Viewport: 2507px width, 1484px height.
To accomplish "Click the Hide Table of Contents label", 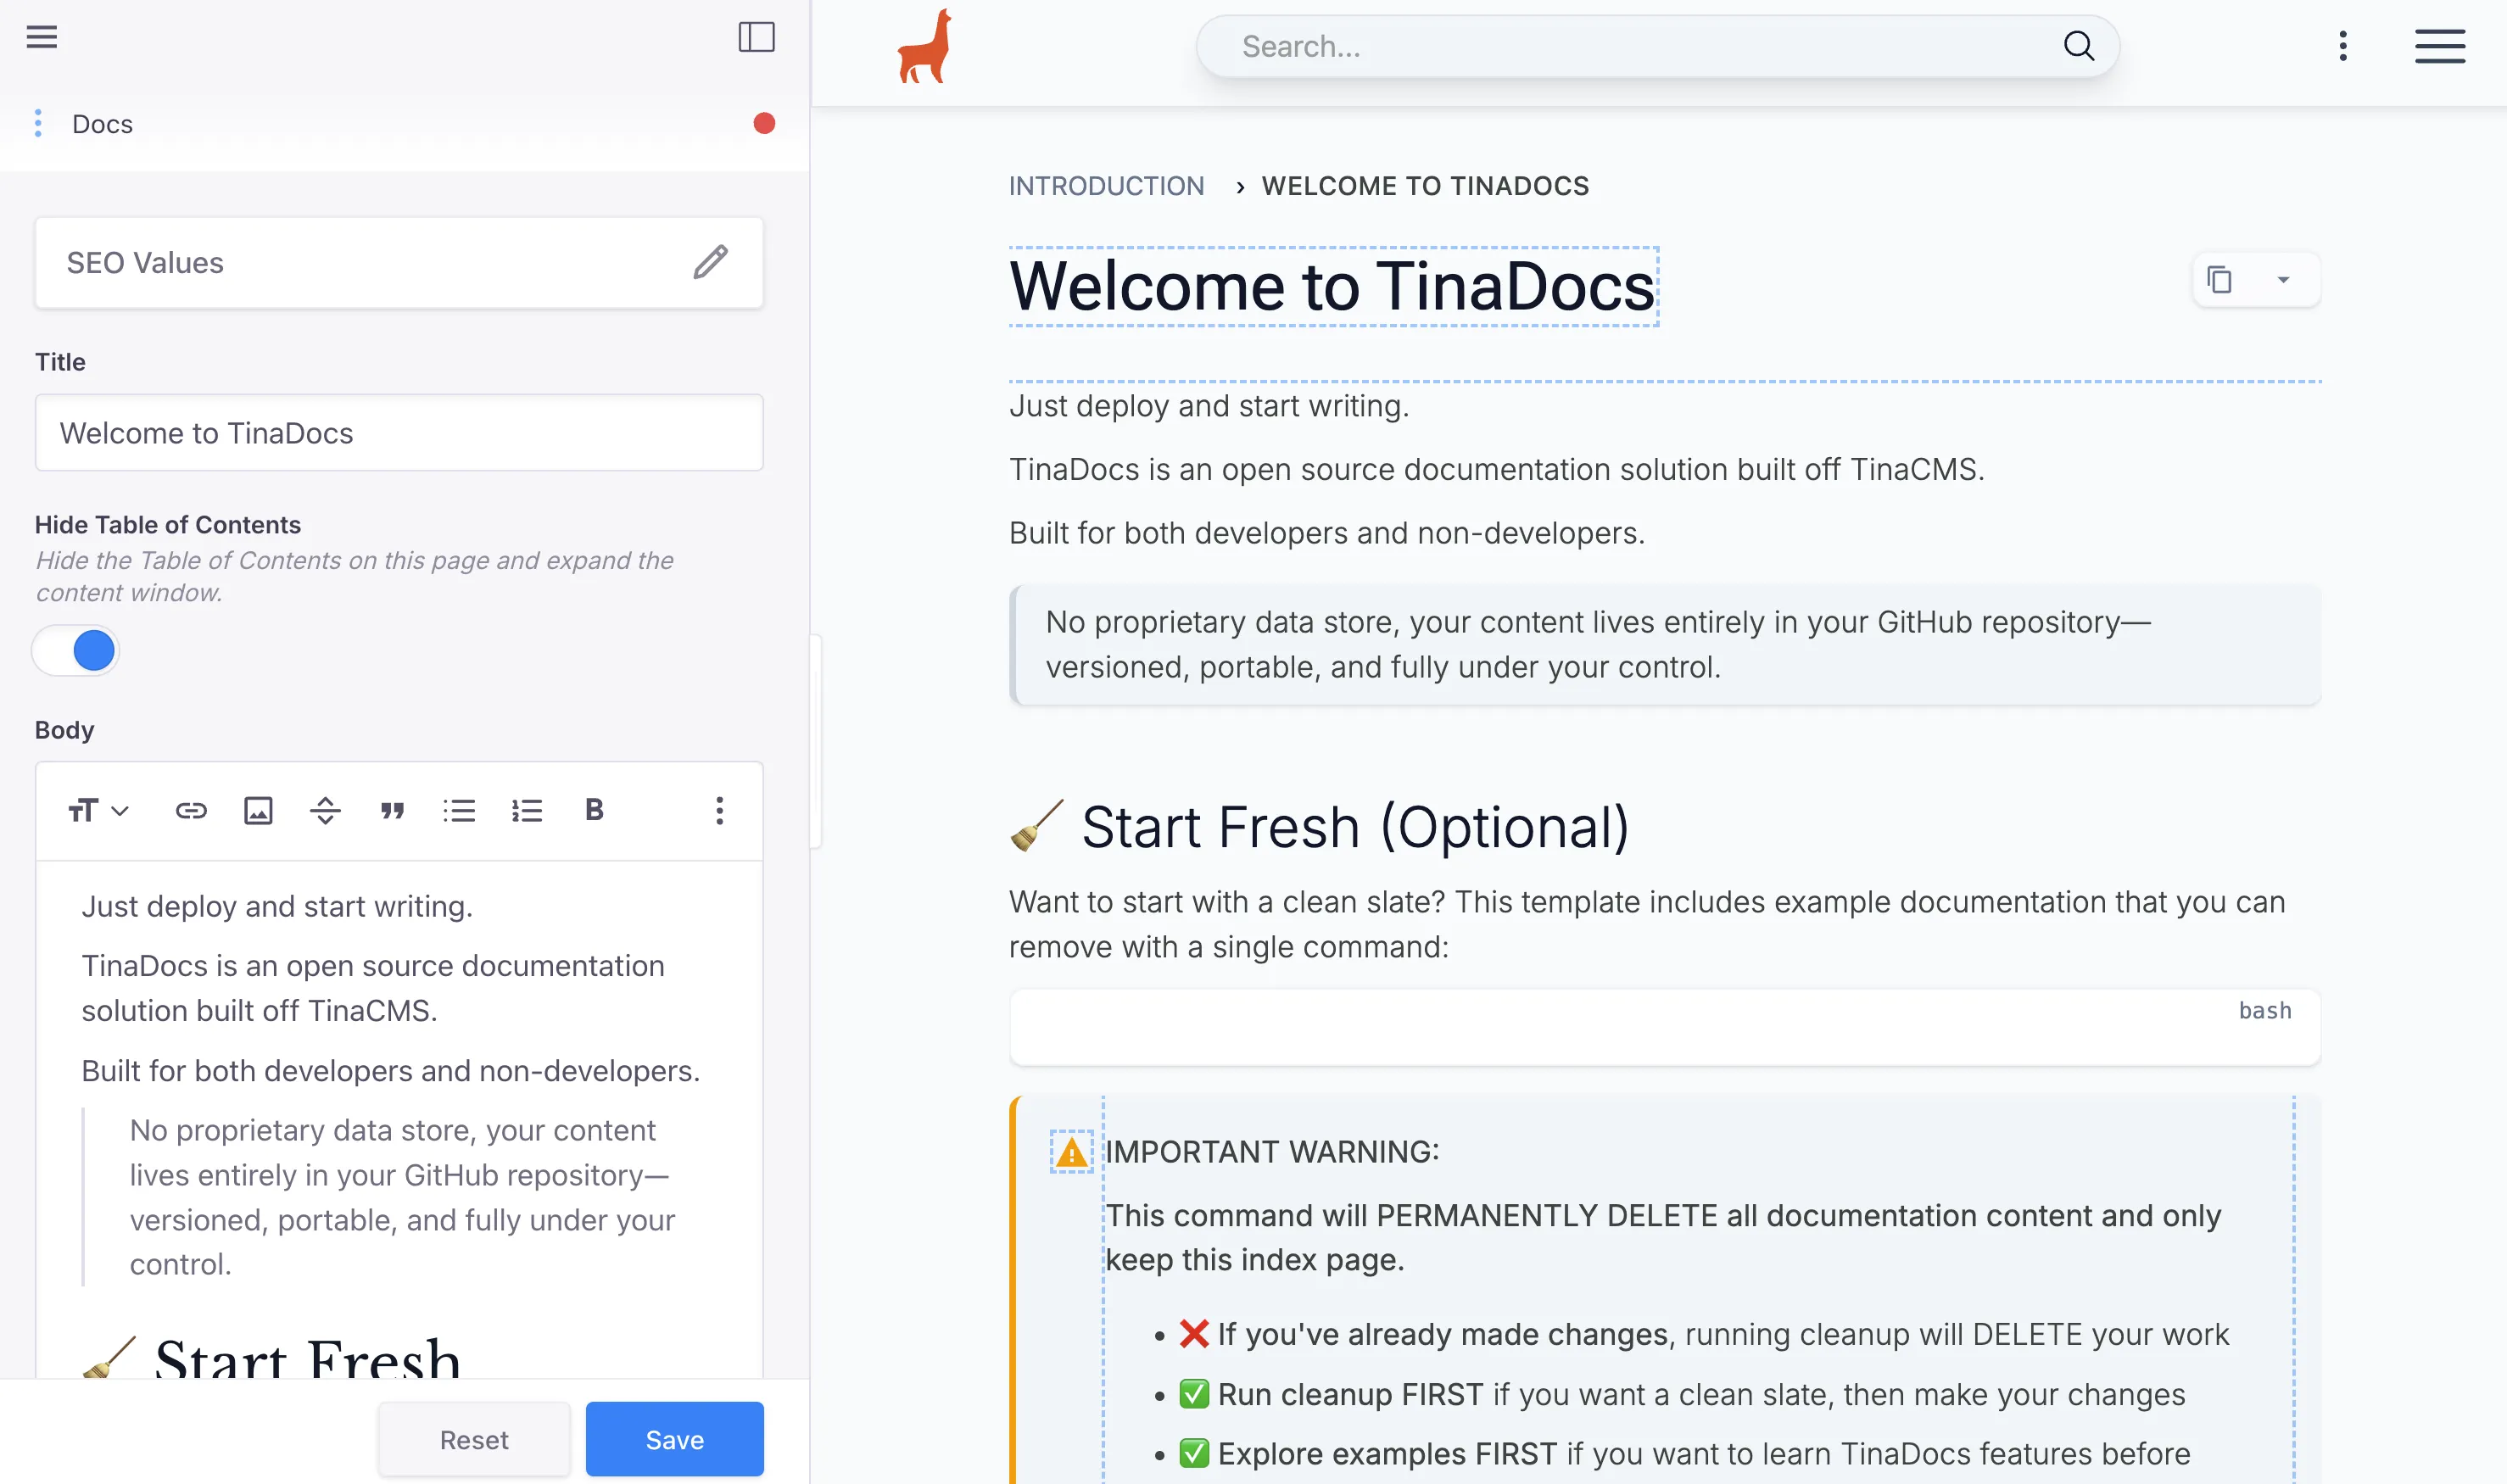I will tap(168, 525).
